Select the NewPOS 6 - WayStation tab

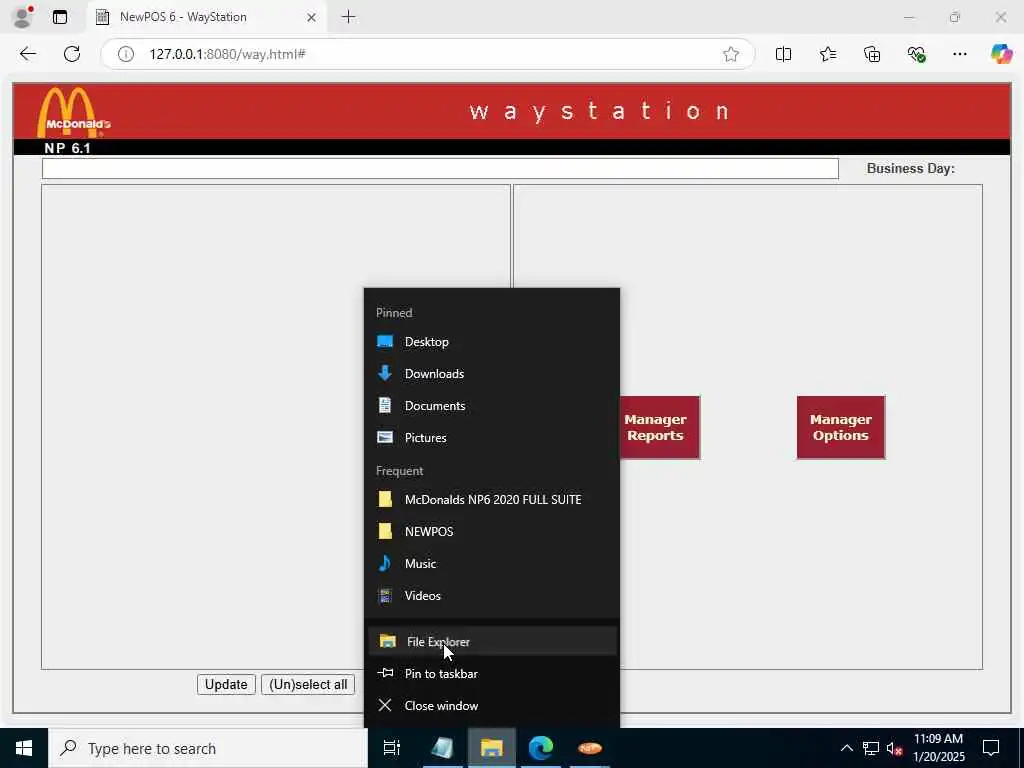(x=206, y=17)
